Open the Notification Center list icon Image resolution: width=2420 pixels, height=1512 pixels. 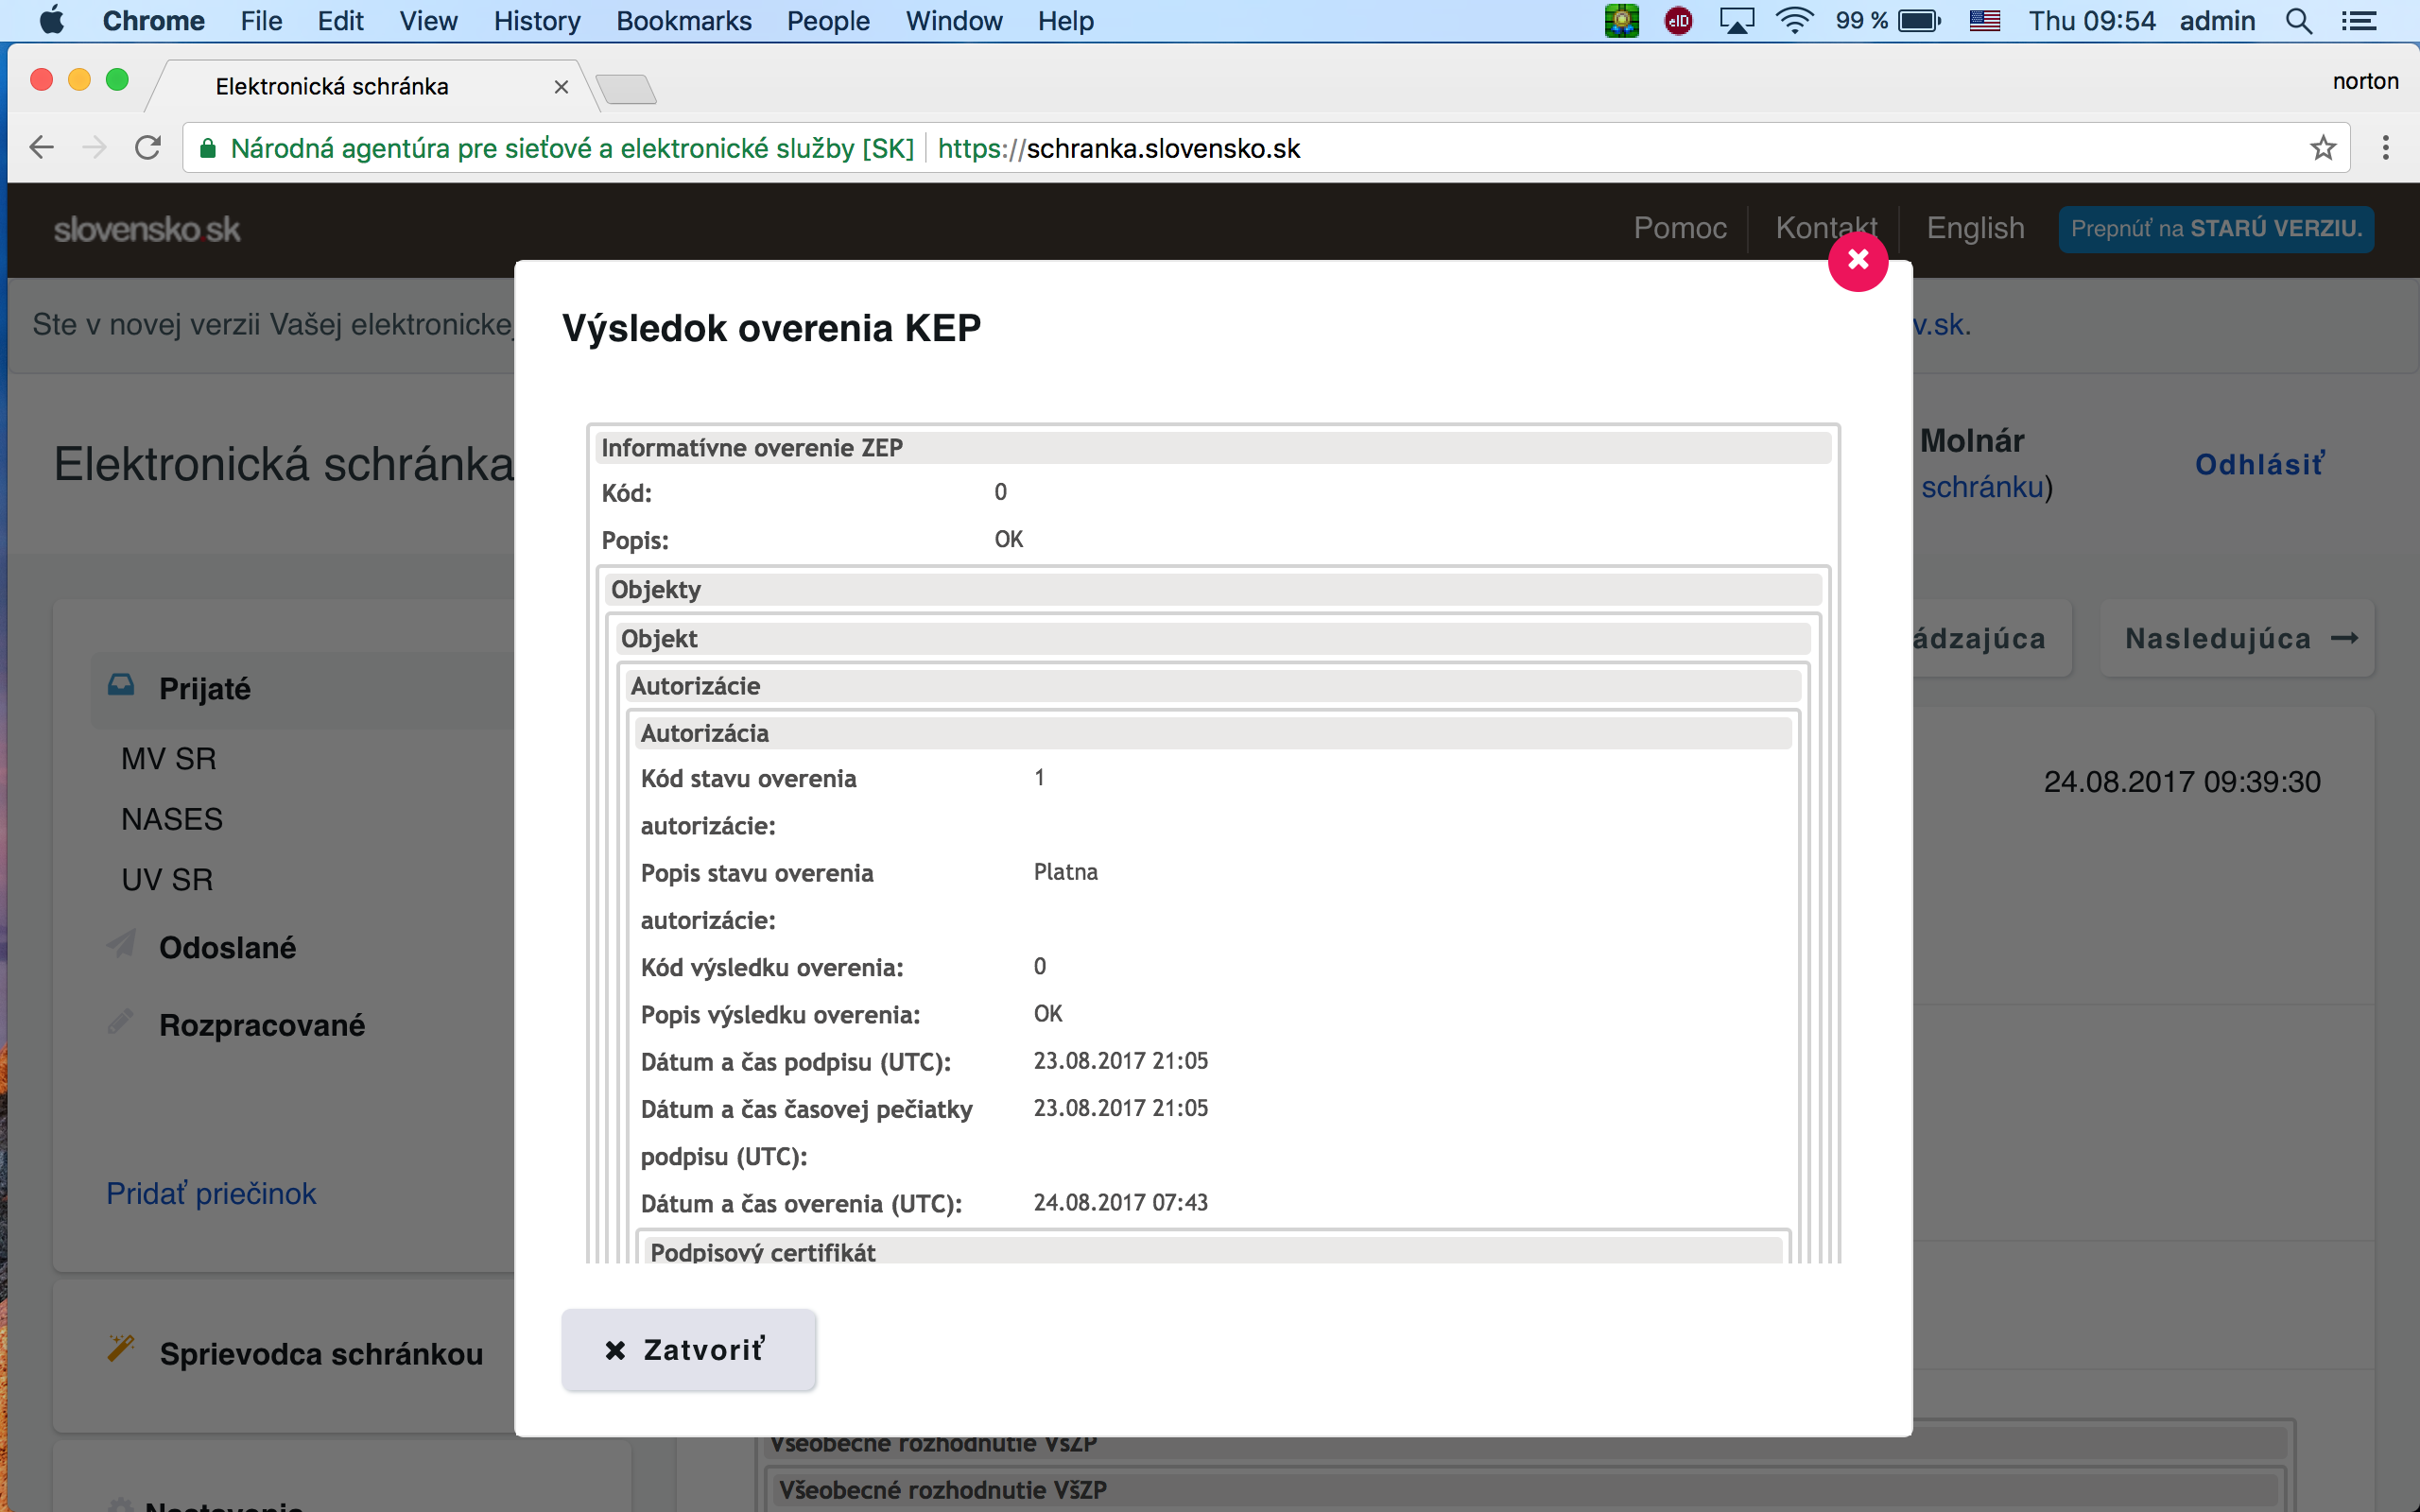[2360, 21]
